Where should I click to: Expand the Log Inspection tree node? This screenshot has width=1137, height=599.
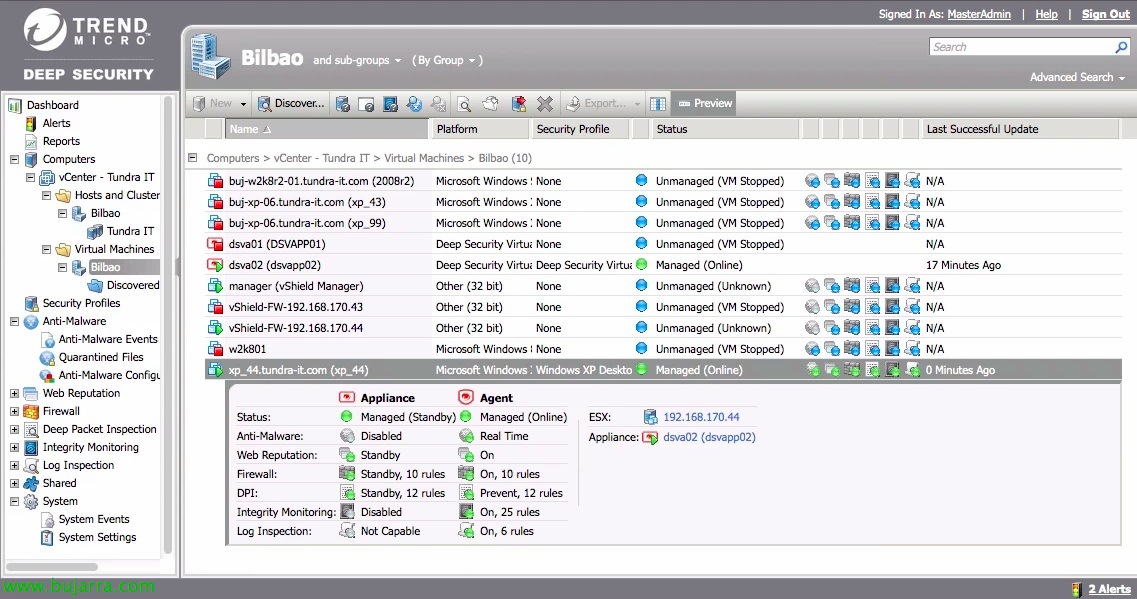tap(14, 466)
